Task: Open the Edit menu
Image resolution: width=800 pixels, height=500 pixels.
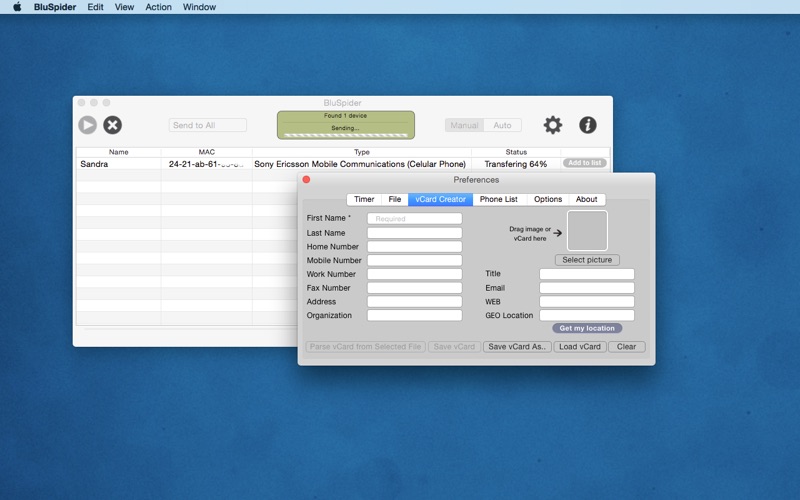Action: pyautogui.click(x=95, y=7)
